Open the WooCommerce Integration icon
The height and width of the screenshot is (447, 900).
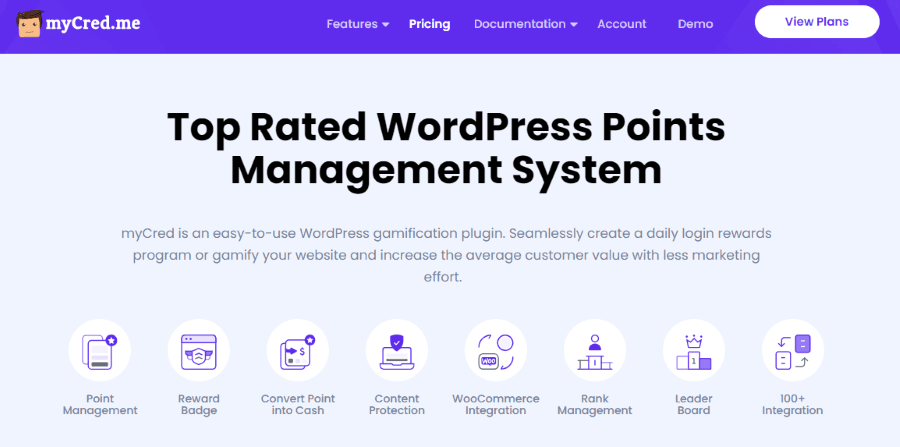pos(496,350)
